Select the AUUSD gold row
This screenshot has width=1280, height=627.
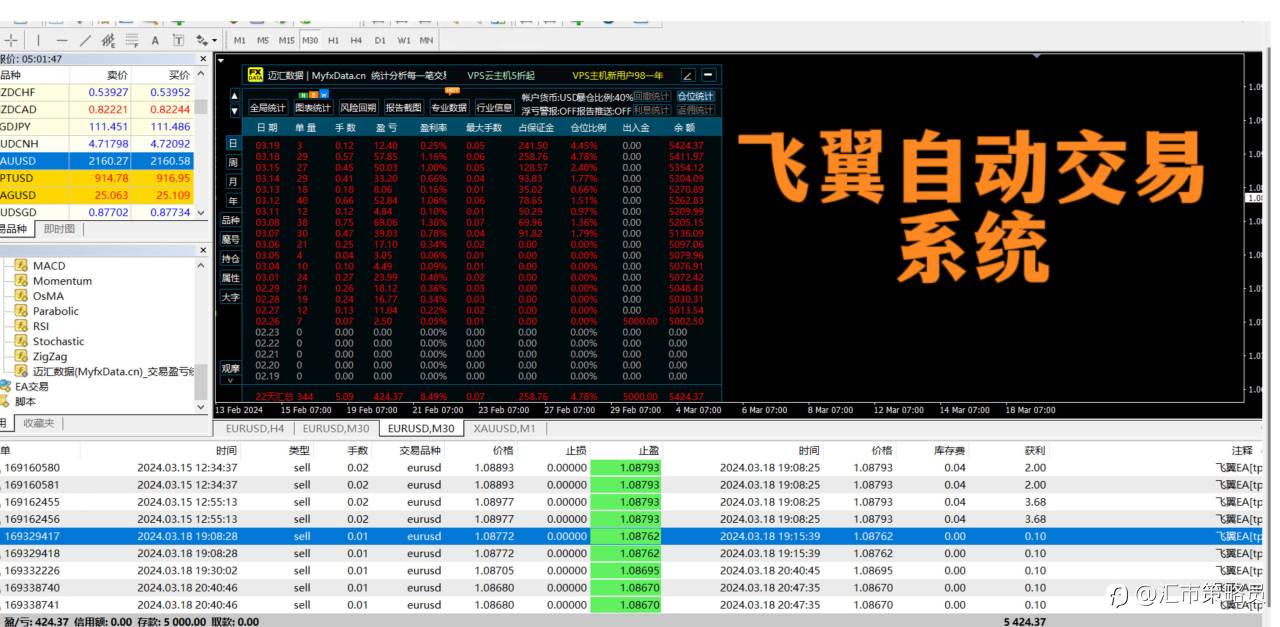(97, 160)
